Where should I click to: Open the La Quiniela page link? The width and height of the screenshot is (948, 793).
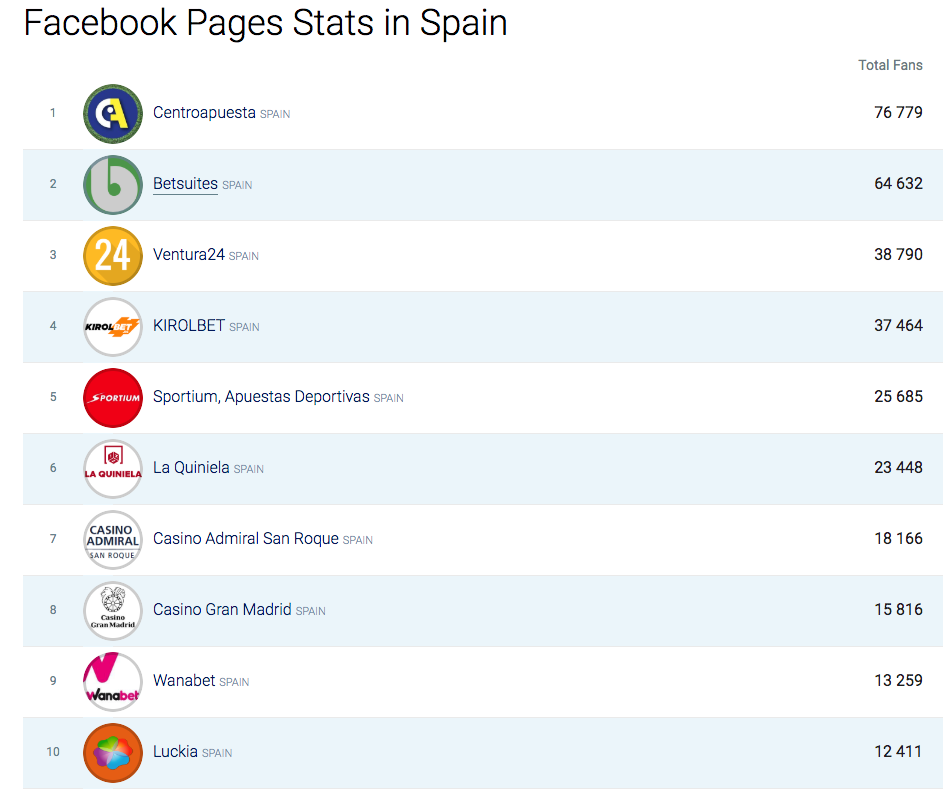(191, 468)
